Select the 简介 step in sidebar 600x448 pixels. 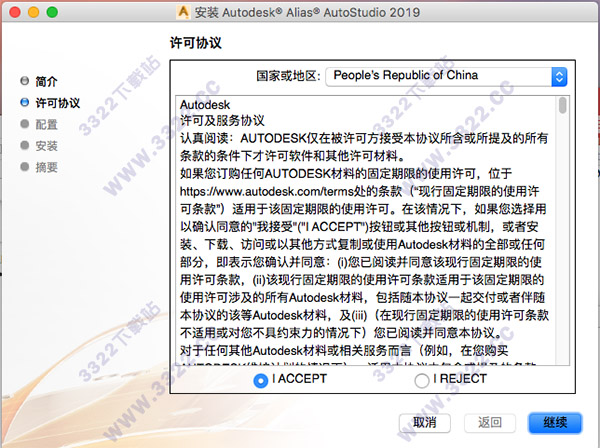coord(39,81)
